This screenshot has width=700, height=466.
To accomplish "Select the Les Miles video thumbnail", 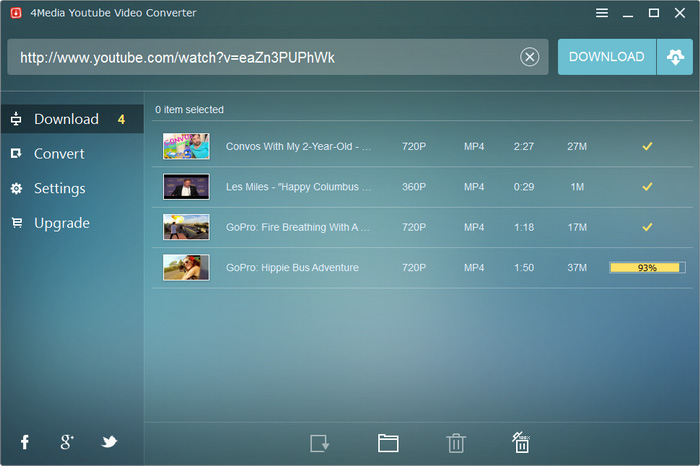I will tap(186, 187).
